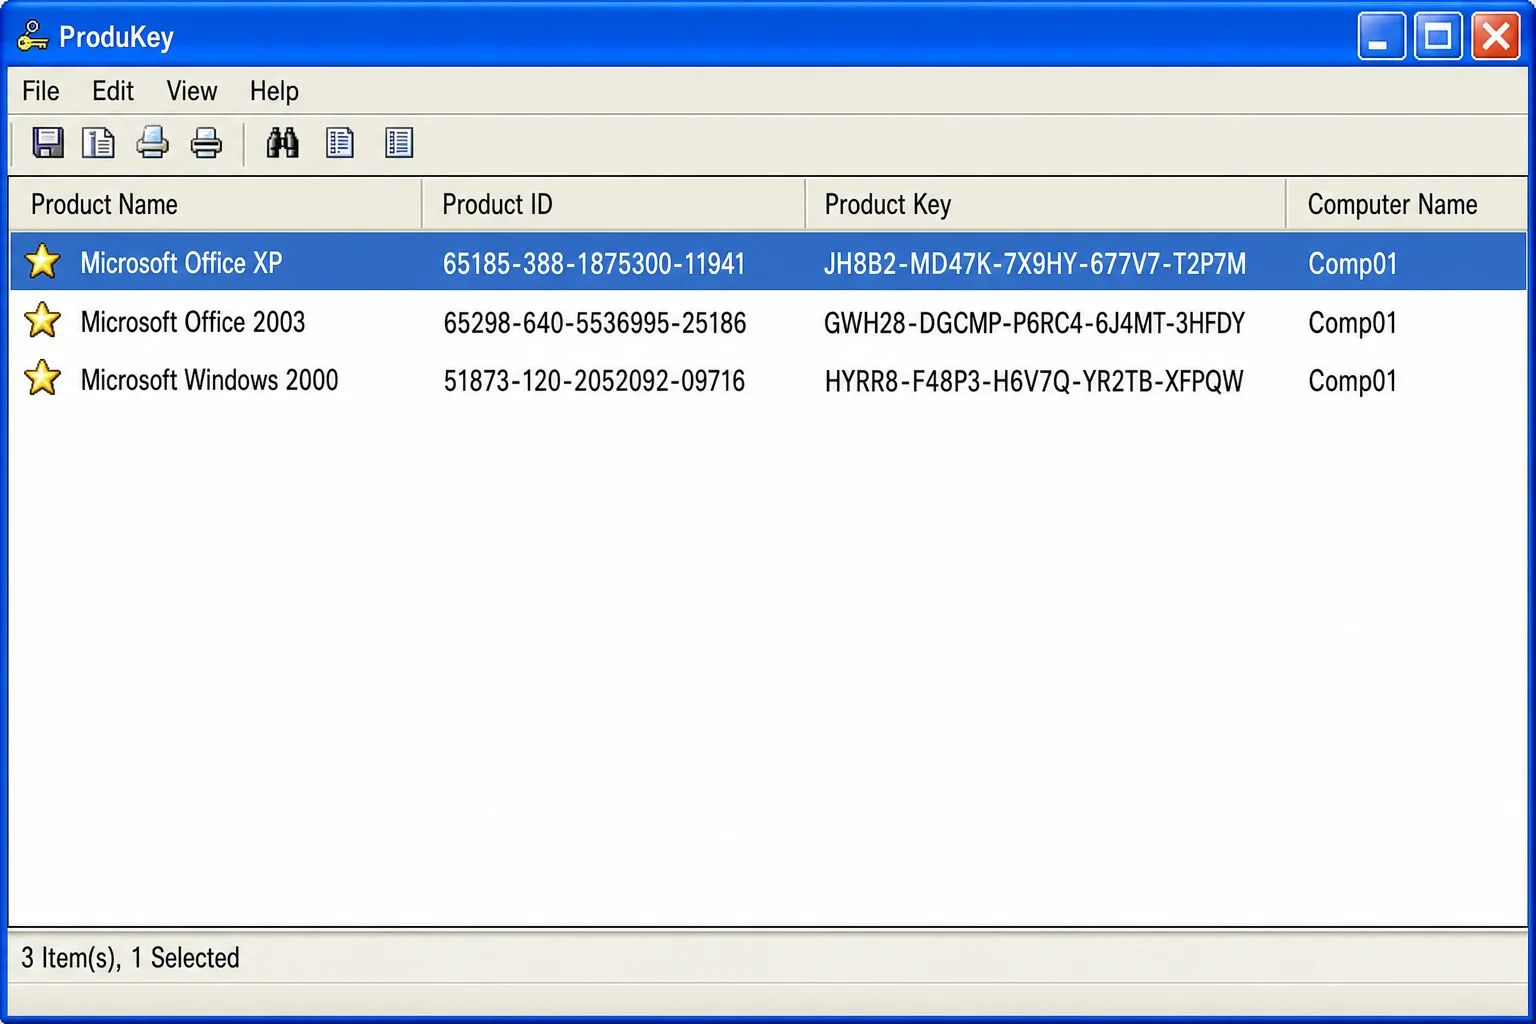Click product key JH8B2-MD47K-7X9HY-677V7-T2P7M

click(1035, 264)
